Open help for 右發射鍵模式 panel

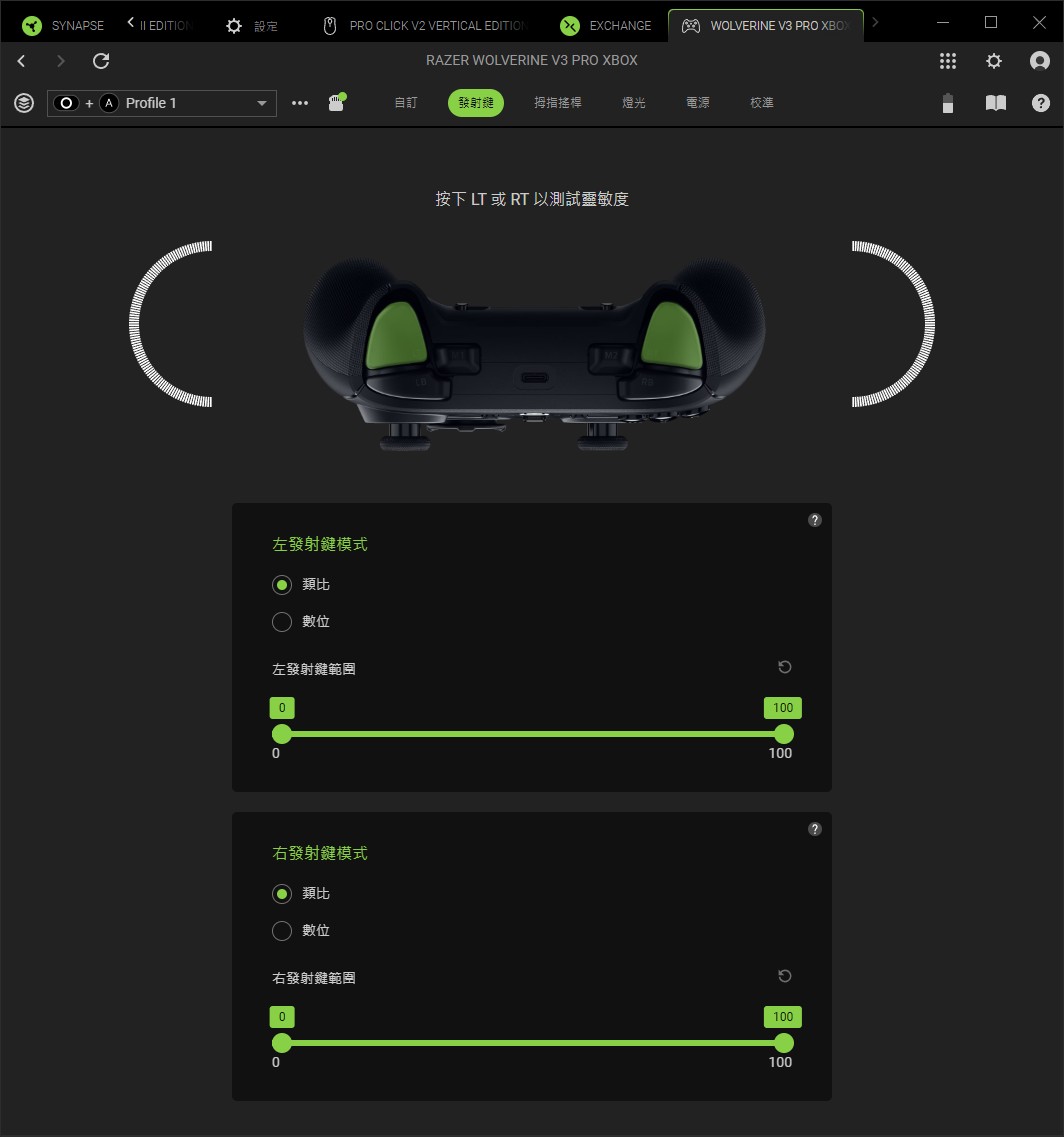[815, 829]
